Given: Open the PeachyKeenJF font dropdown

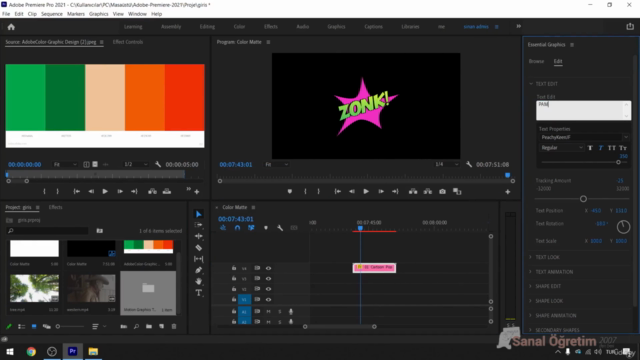Looking at the screenshot, I should (584, 137).
